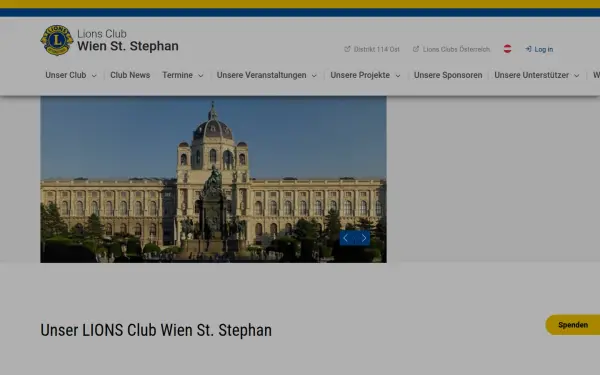Open the Unsere Unterstützer menu item
Viewport: 600px width, 375px height.
532,75
